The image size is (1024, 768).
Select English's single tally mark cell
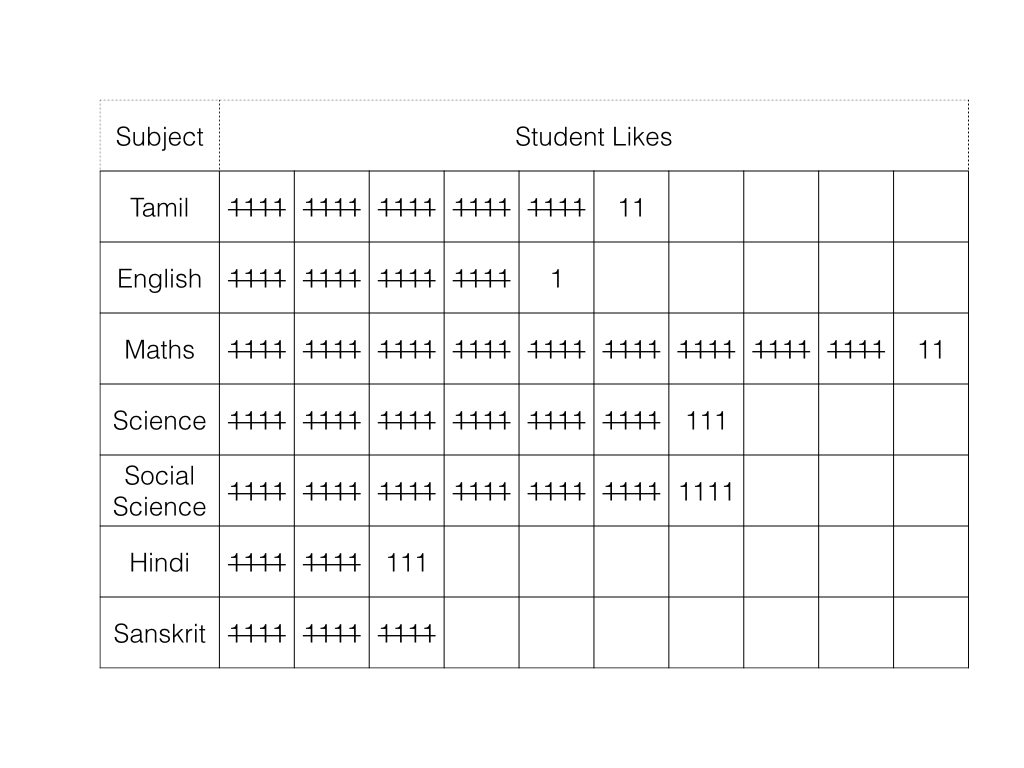pyautogui.click(x=556, y=278)
